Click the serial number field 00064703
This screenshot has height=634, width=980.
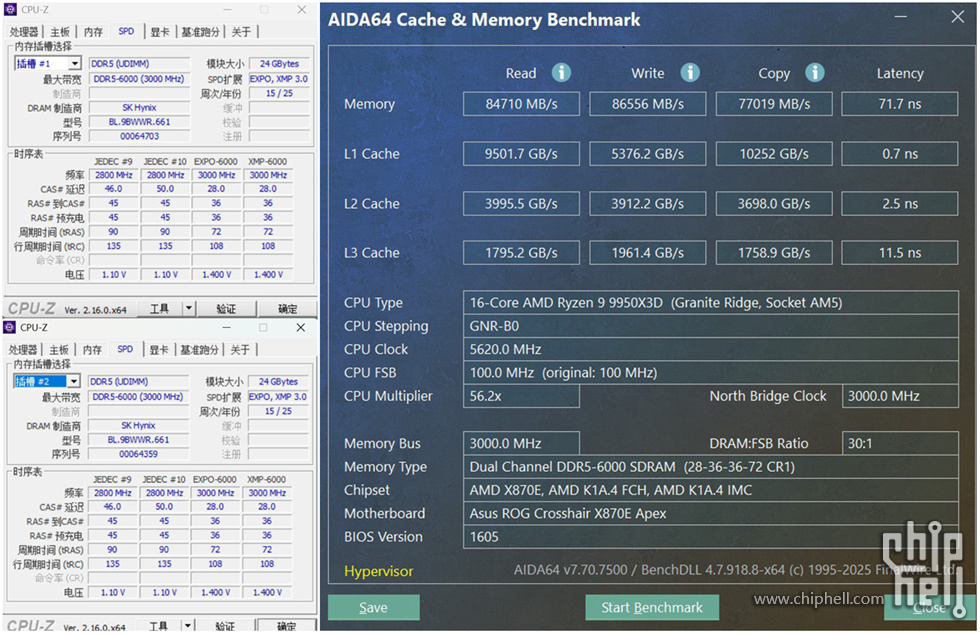139,136
